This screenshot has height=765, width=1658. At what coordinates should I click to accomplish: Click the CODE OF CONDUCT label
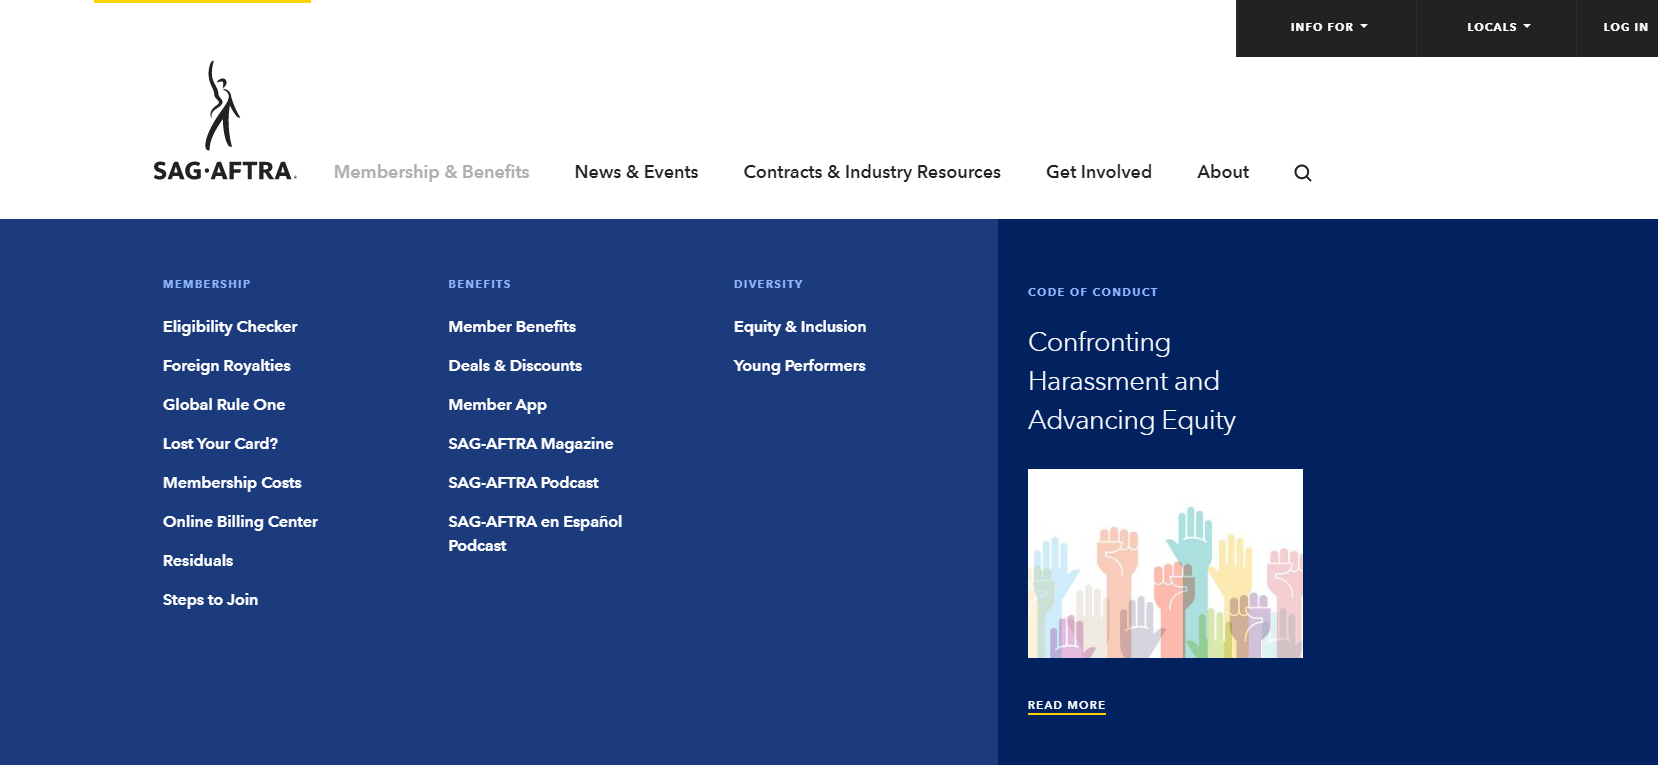(x=1093, y=292)
